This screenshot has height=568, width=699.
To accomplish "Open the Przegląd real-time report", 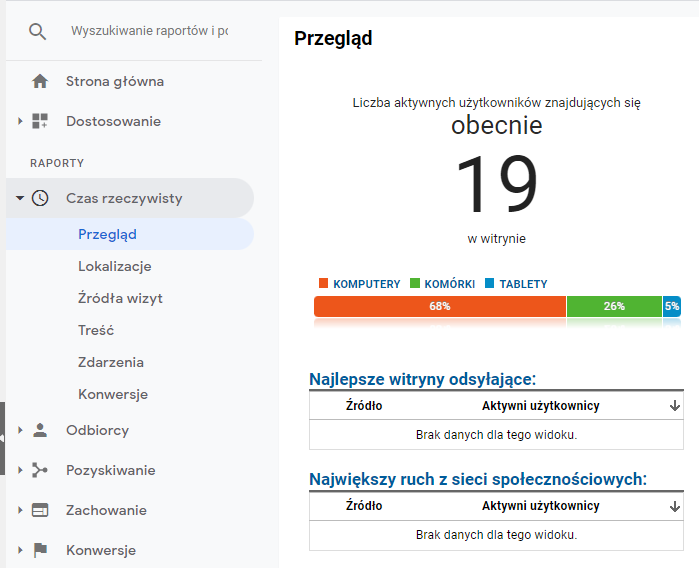I will pyautogui.click(x=107, y=235).
